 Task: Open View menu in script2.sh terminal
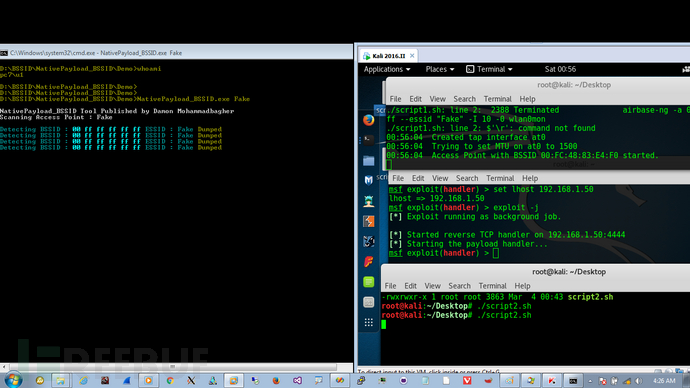pos(433,286)
